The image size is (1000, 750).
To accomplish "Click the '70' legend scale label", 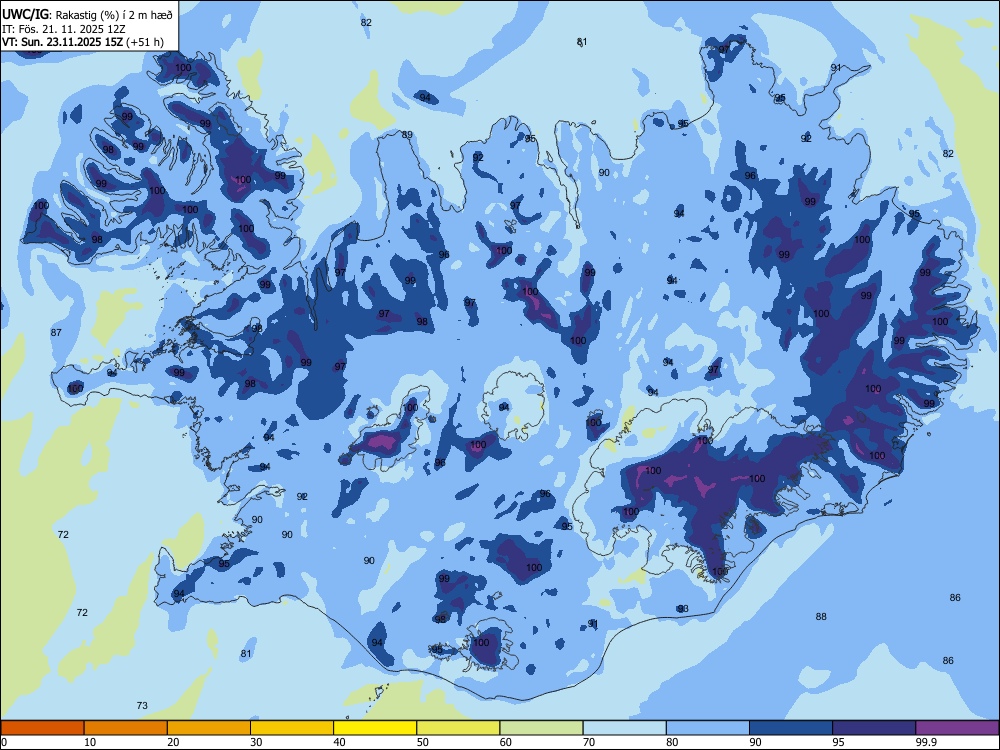I will [x=589, y=742].
